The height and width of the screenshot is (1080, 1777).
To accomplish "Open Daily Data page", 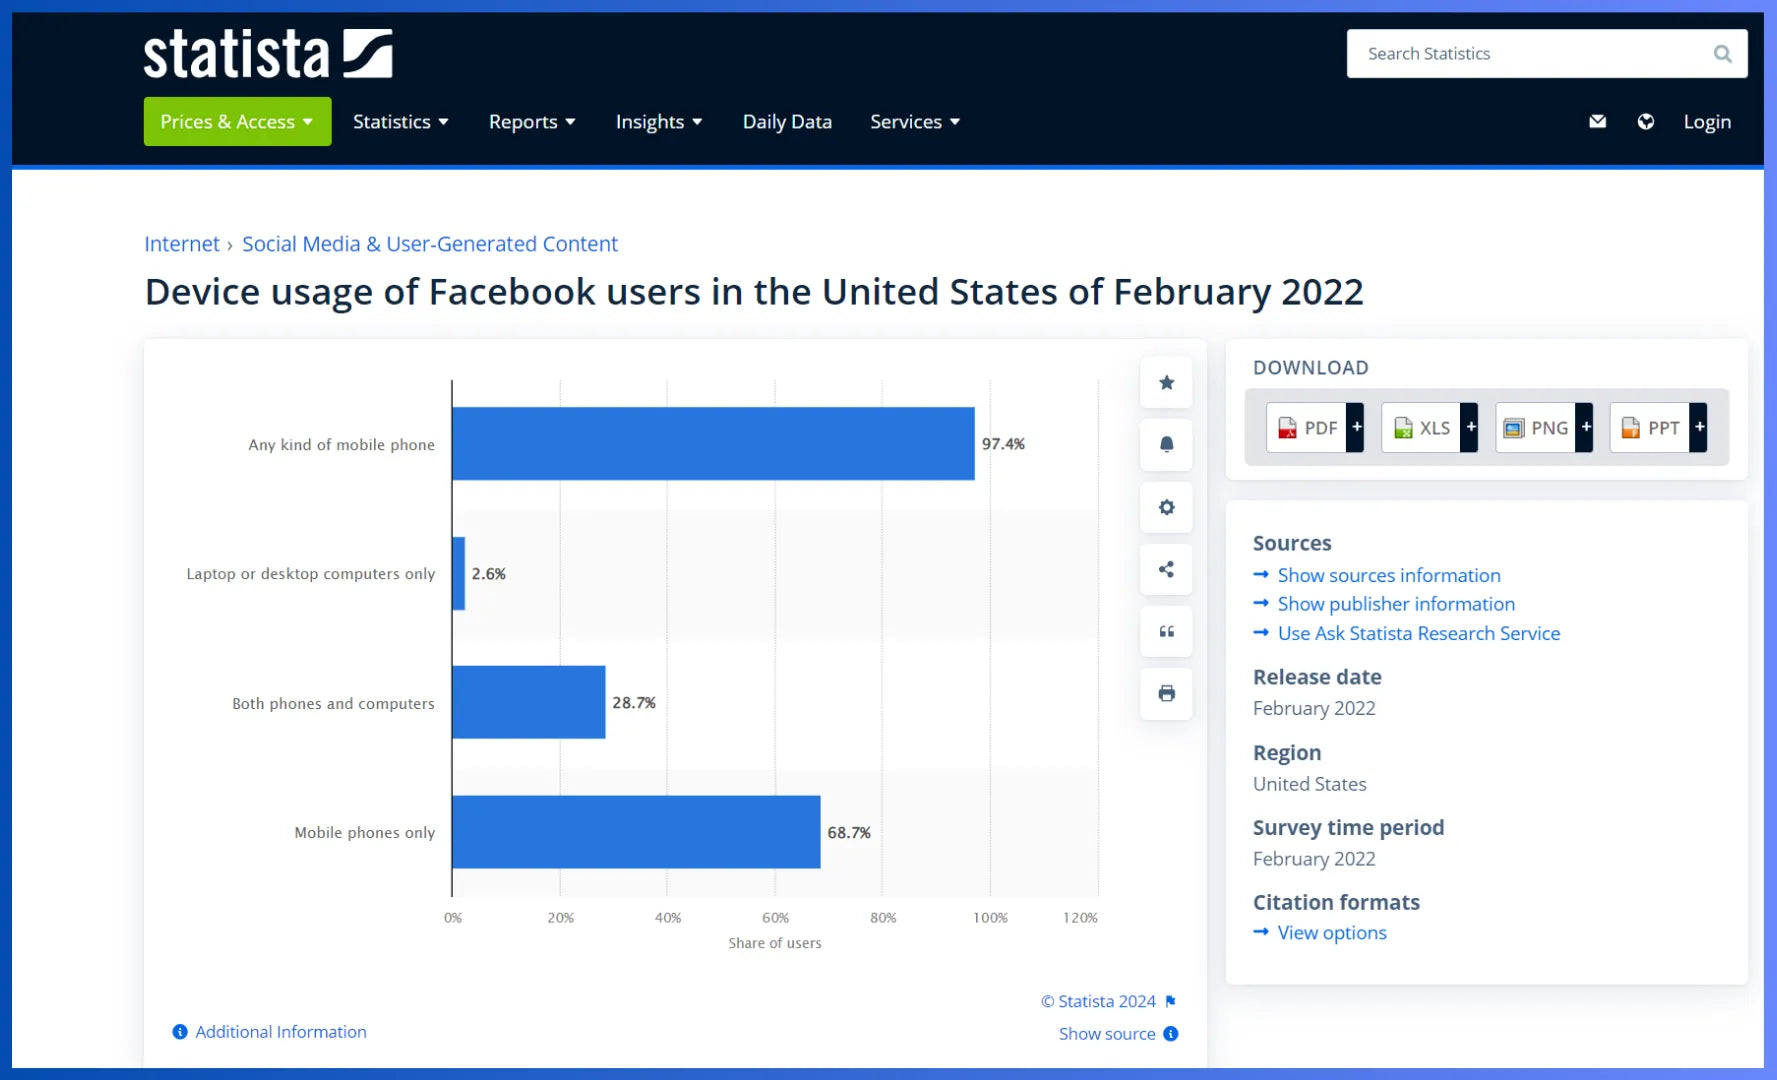I will coord(787,122).
